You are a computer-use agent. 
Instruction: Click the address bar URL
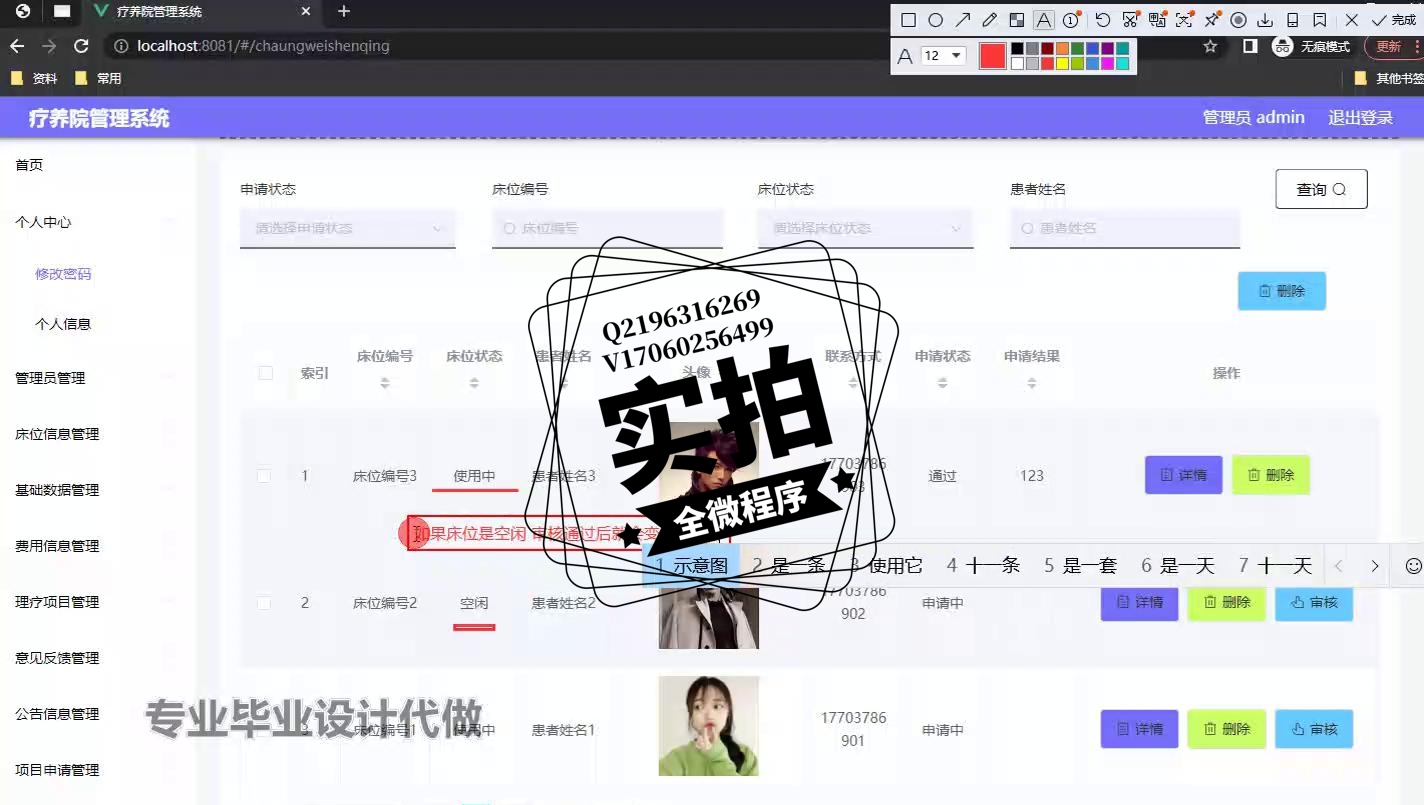(x=263, y=46)
